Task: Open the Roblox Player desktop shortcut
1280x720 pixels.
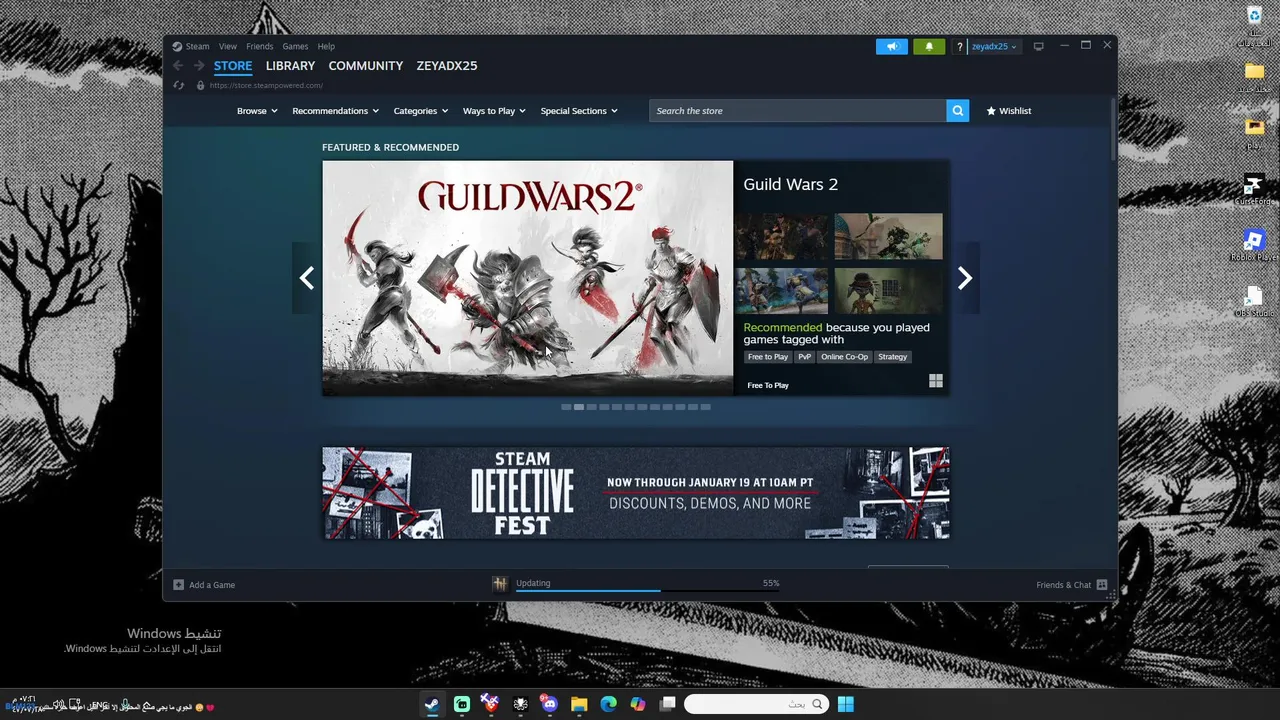Action: (1254, 246)
